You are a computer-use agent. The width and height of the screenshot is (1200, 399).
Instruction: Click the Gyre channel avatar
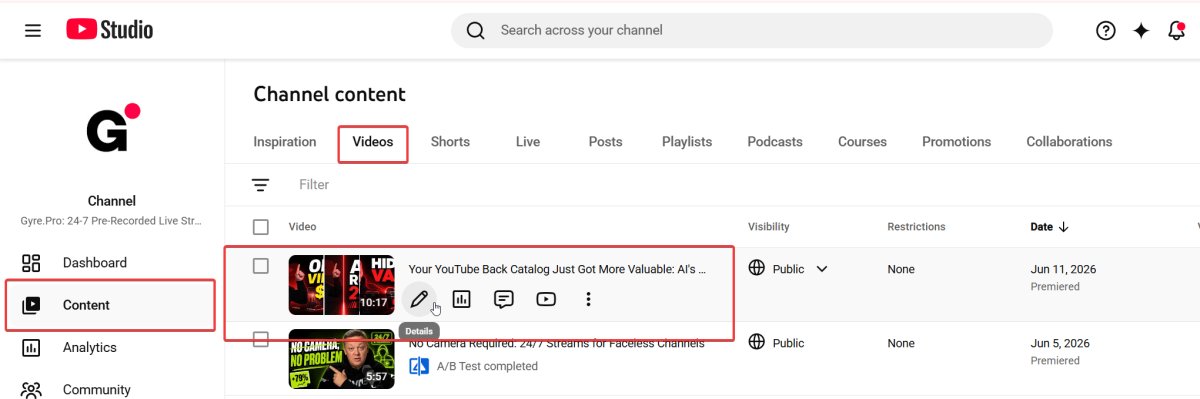coord(112,128)
